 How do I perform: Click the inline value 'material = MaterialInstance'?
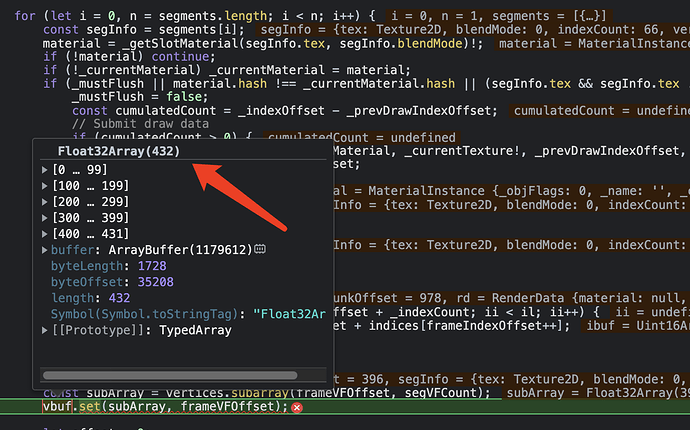click(x=594, y=44)
